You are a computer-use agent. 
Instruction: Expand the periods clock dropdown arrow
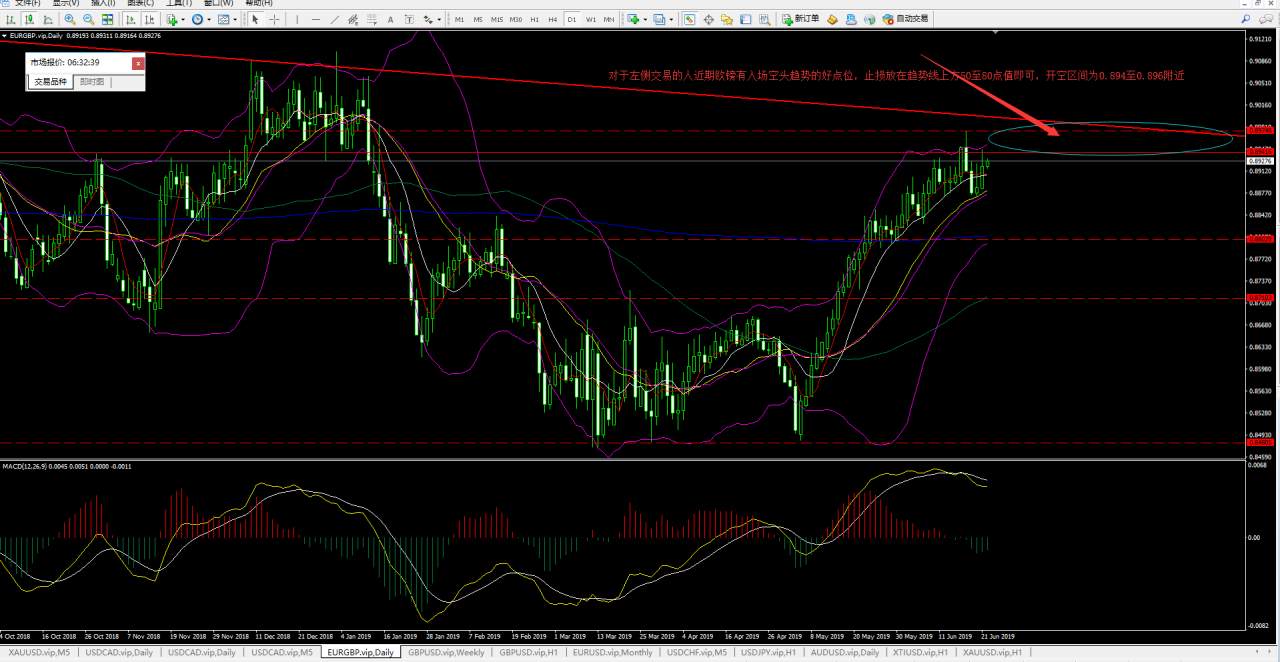[x=209, y=19]
